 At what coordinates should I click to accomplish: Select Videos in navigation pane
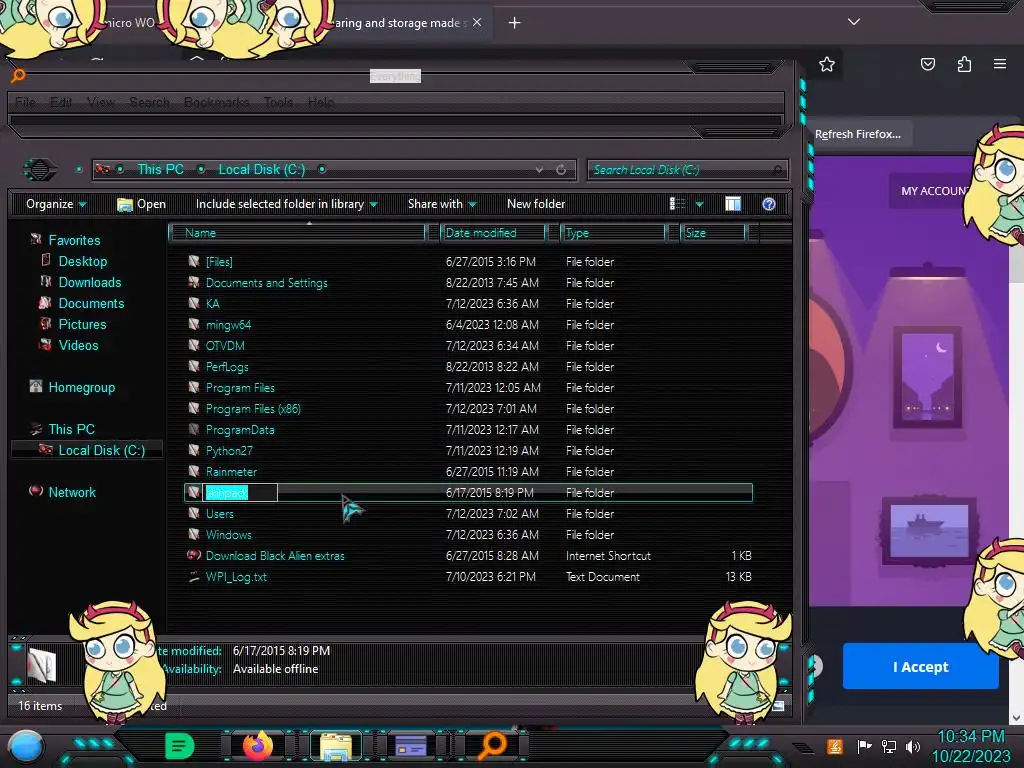(78, 345)
